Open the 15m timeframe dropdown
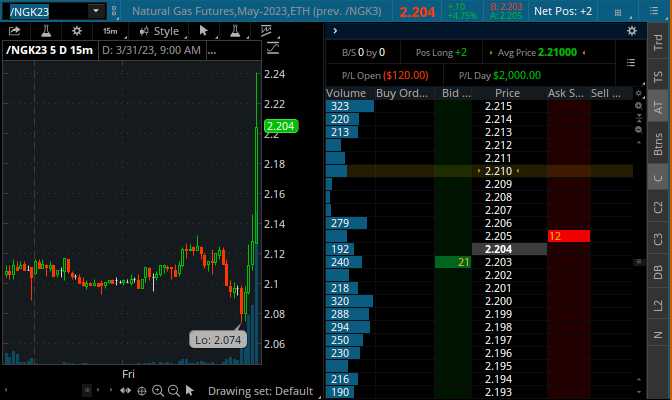The height and width of the screenshot is (400, 672). click(x=112, y=31)
